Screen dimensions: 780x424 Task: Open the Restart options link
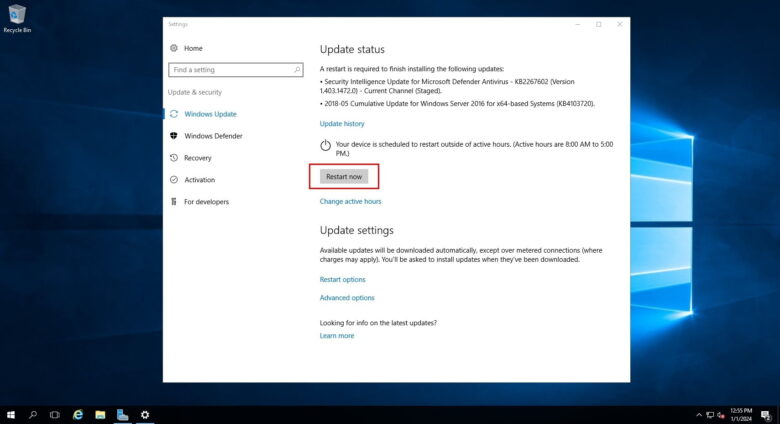[342, 279]
